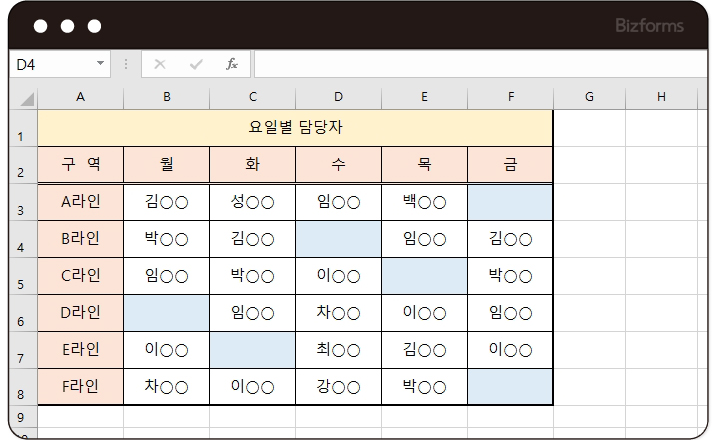Viewport: 715px width, 440px height.
Task: Click the enter checkmark formula icon
Action: 196,64
